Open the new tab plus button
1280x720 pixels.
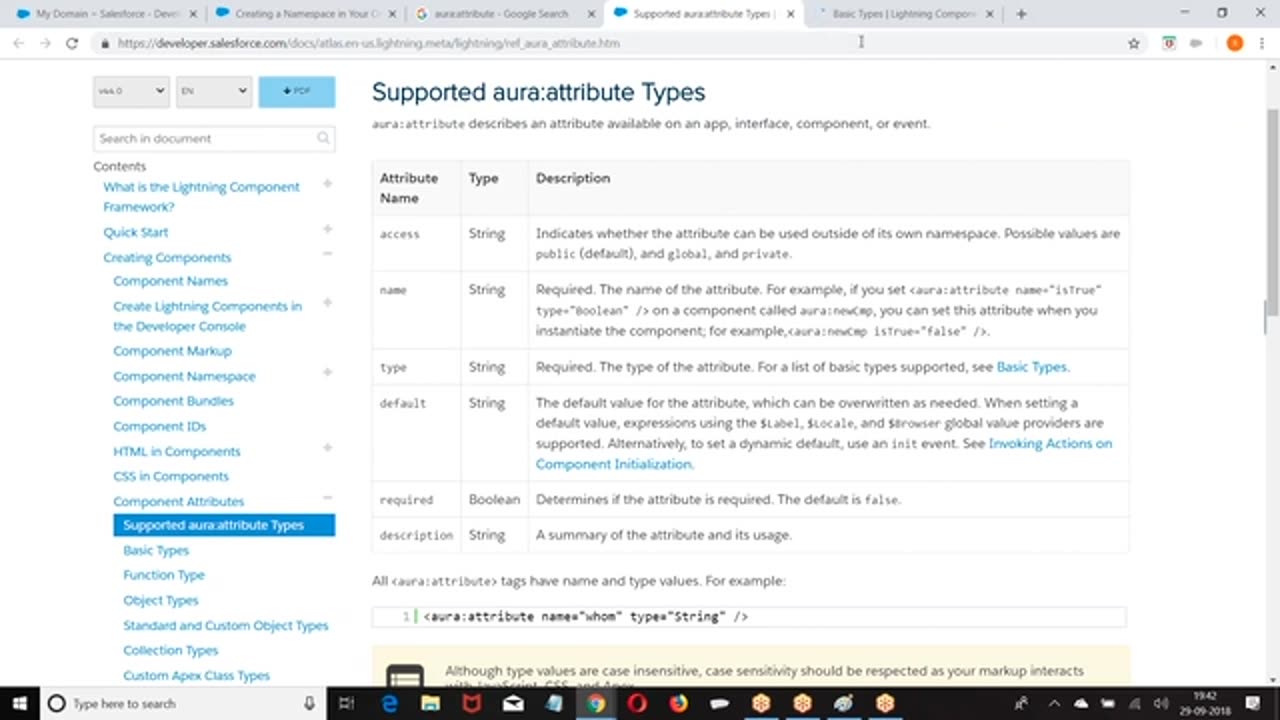1021,14
